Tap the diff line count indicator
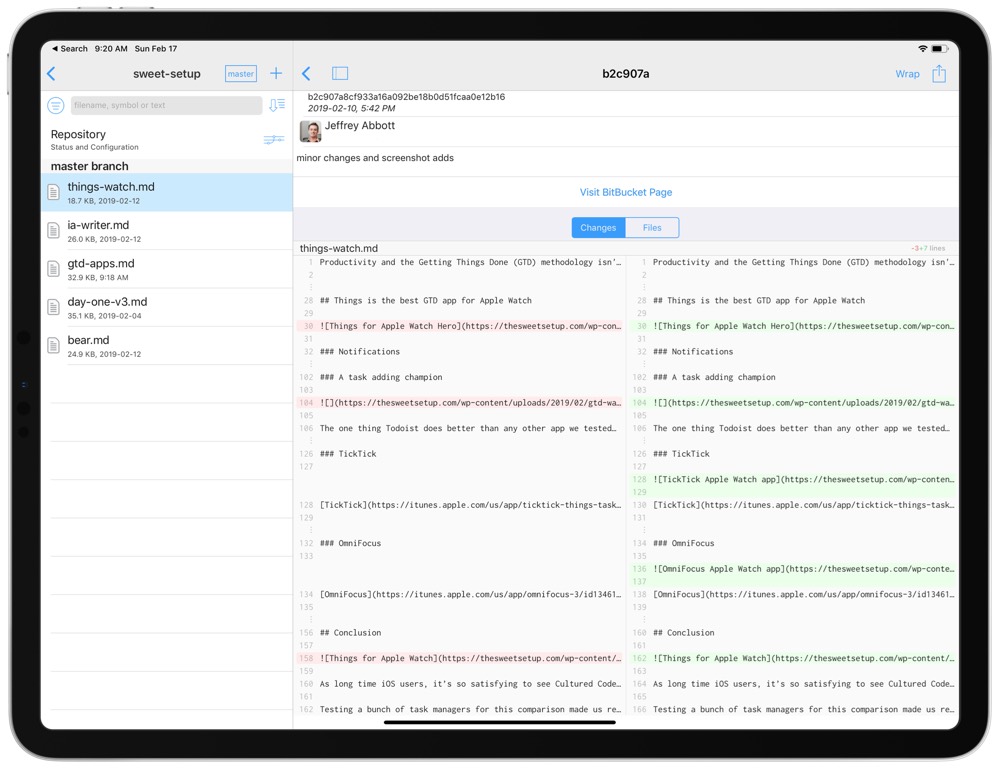The width and height of the screenshot is (1000, 770). pos(928,248)
